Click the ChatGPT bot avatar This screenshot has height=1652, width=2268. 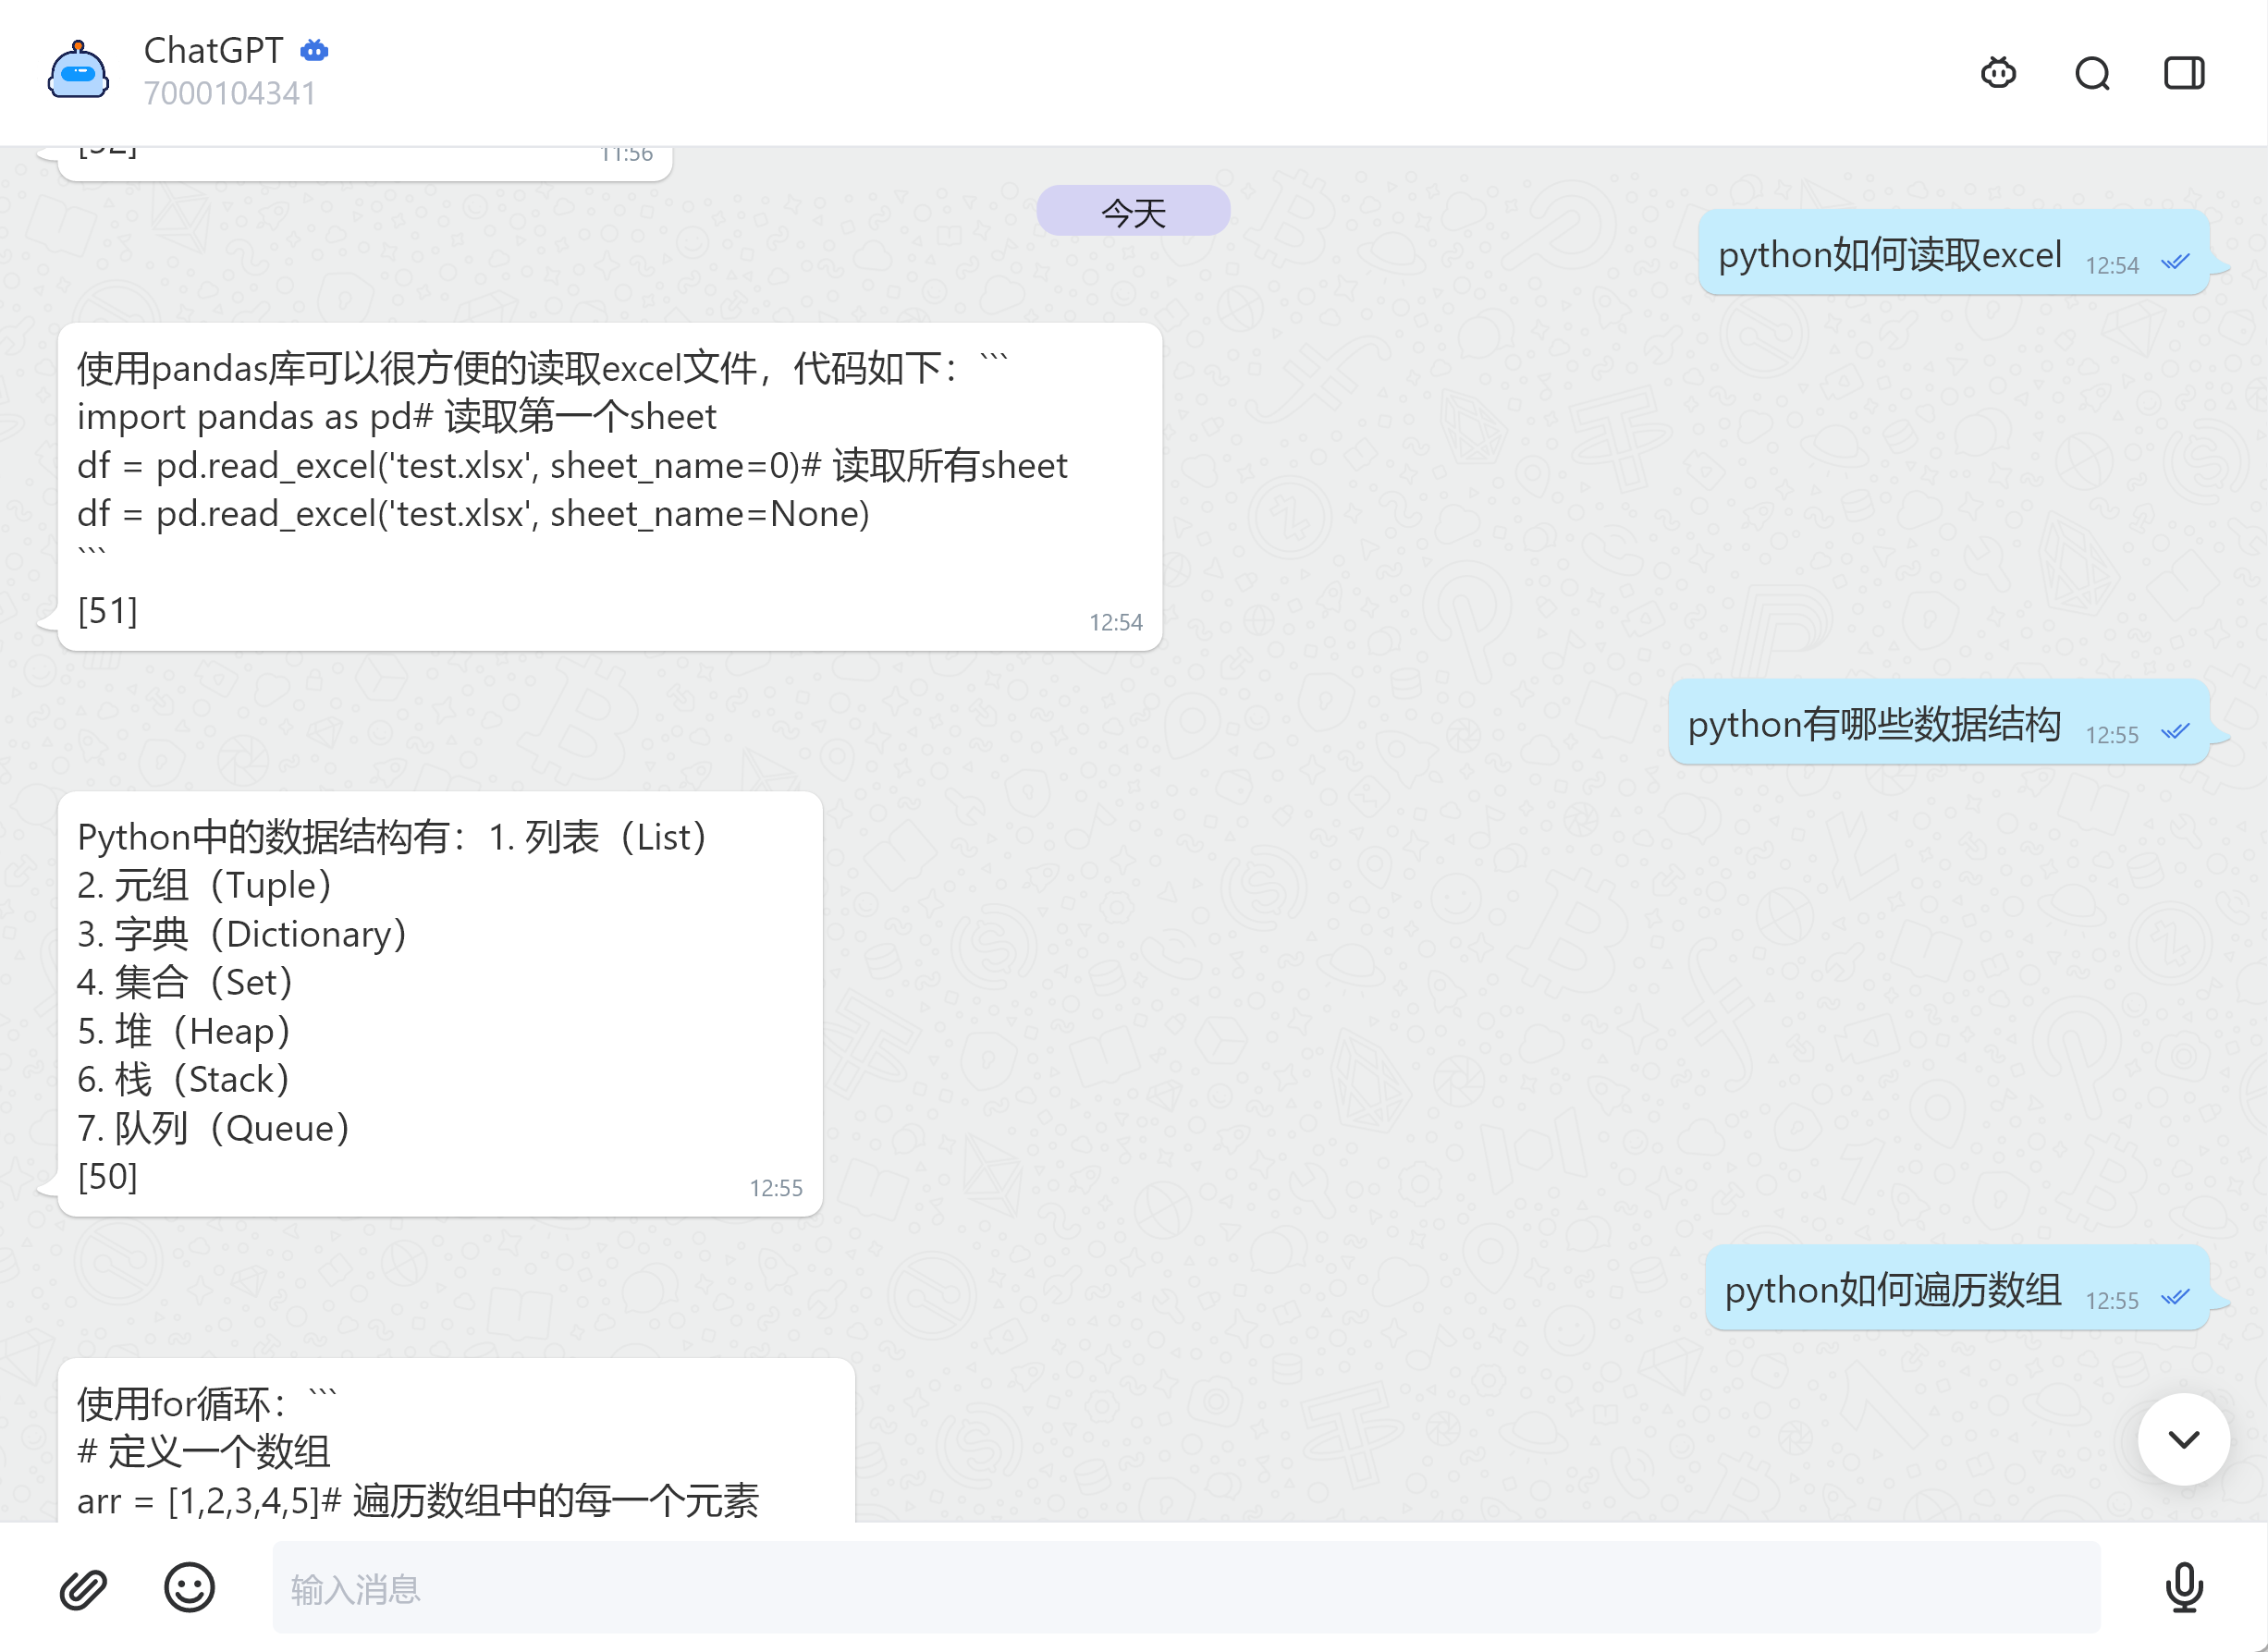tap(78, 71)
